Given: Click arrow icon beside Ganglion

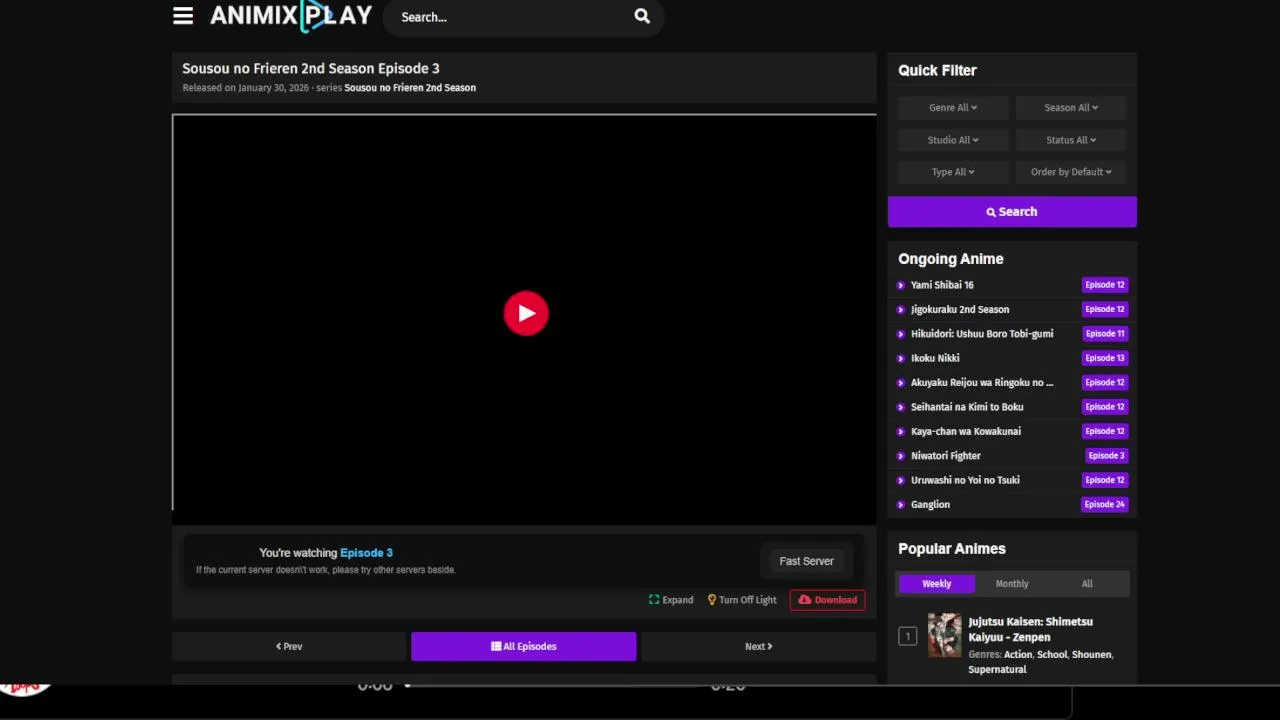Looking at the screenshot, I should pyautogui.click(x=901, y=505).
